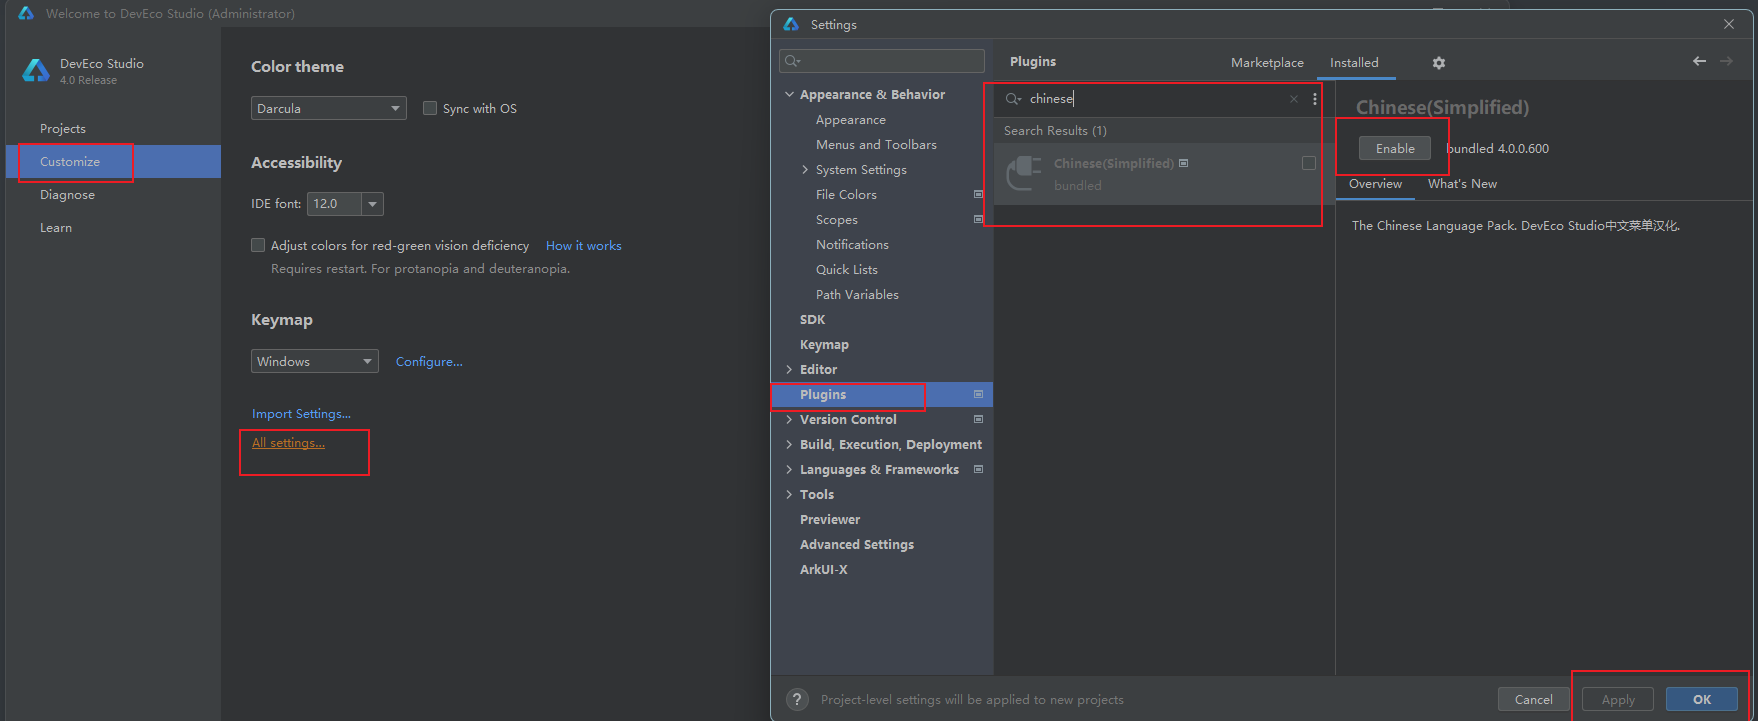The height and width of the screenshot is (721, 1758).
Task: Click project-level icon next to File Colors
Action: (978, 194)
